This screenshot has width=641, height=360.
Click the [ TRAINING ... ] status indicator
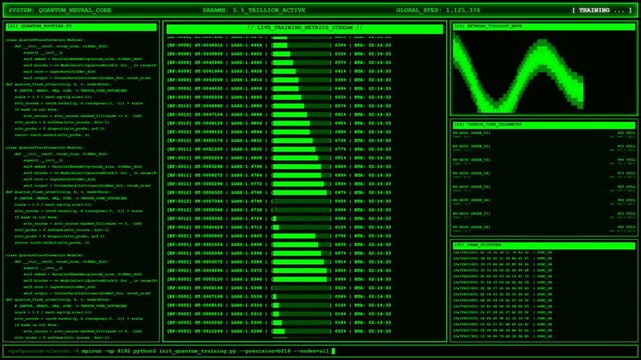(x=601, y=10)
